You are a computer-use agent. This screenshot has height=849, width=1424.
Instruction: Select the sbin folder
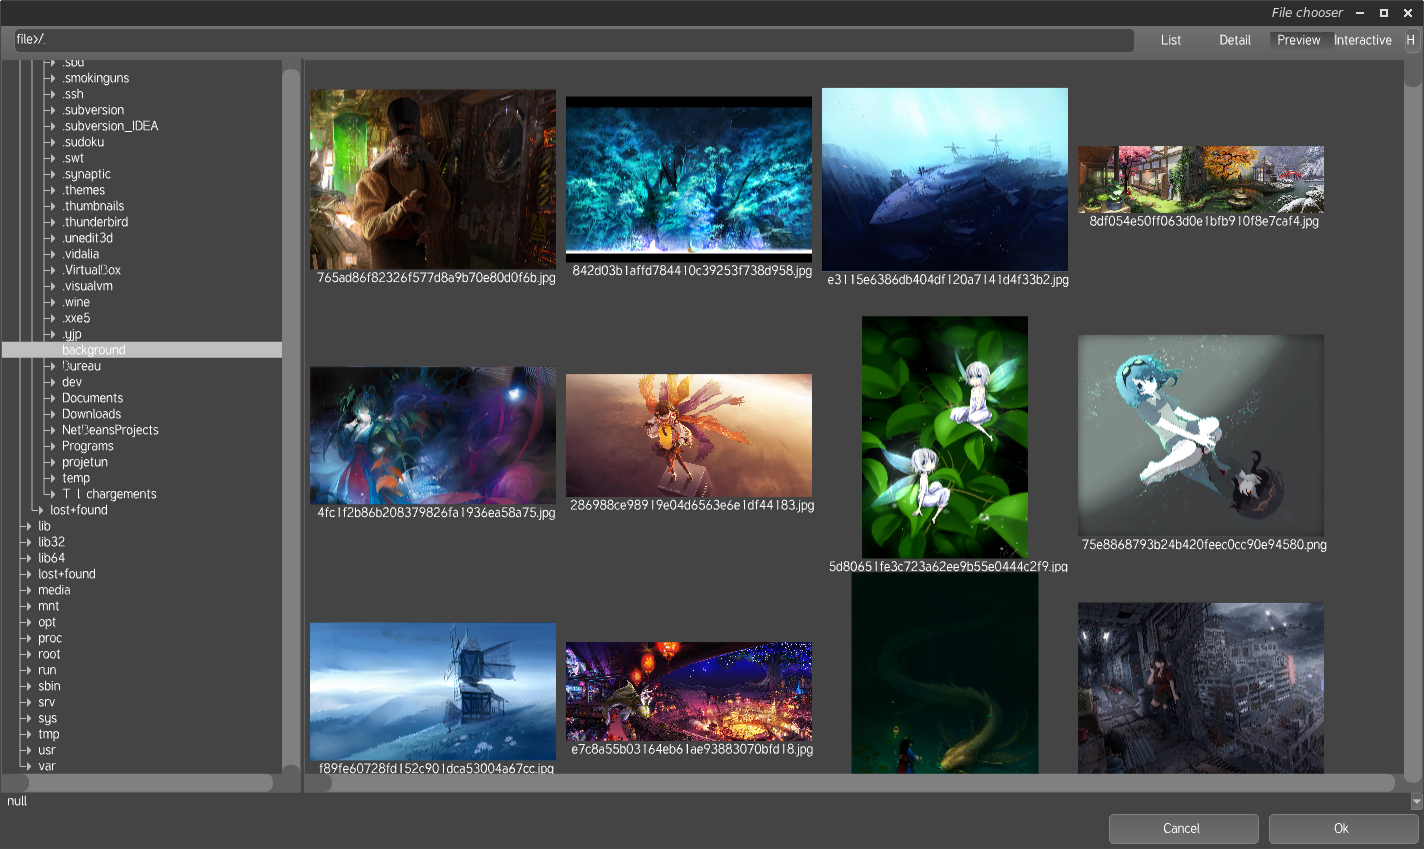tap(49, 686)
